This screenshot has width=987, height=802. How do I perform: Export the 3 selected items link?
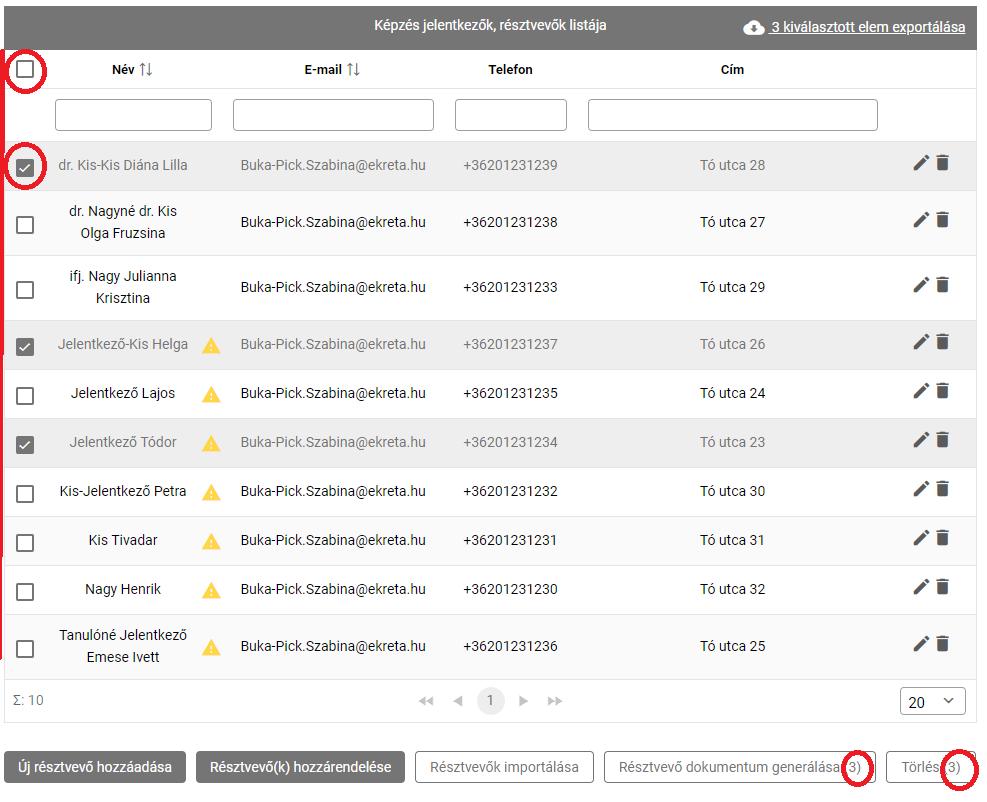click(x=868, y=27)
